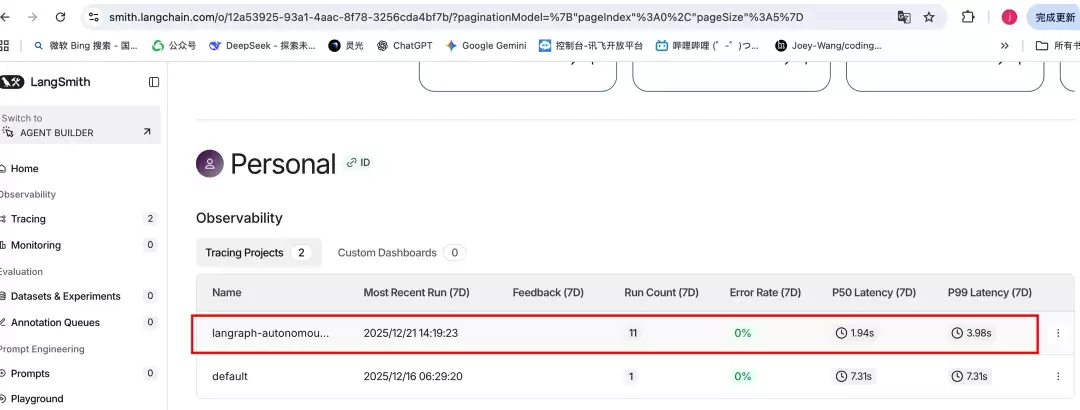The height and width of the screenshot is (410, 1080).
Task: Reload the browser page
Action: (61, 17)
